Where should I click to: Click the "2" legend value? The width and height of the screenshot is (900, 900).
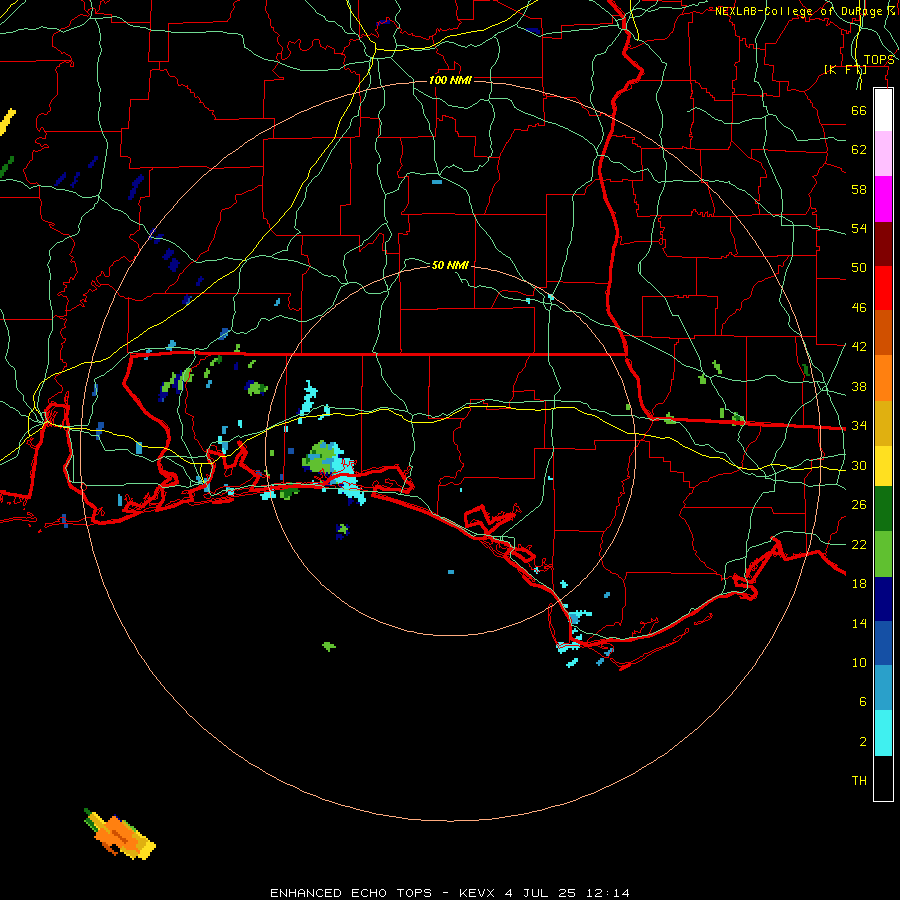863,741
